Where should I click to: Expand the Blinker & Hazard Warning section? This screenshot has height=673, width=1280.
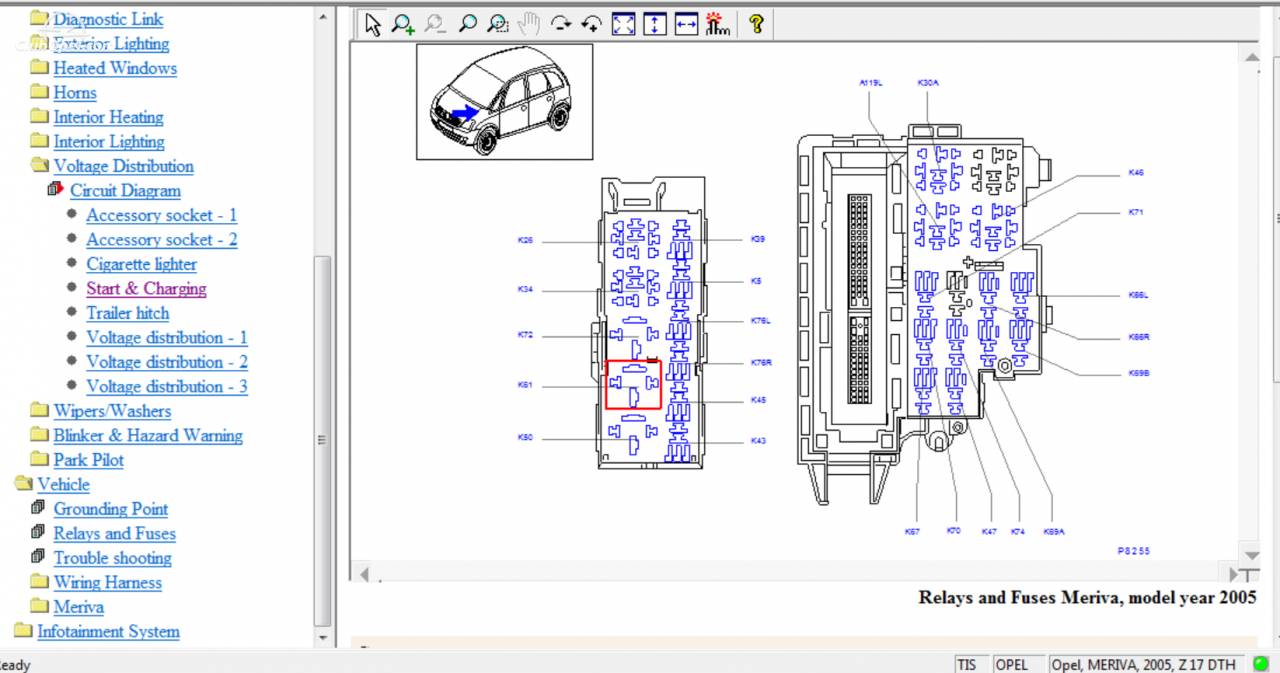[148, 435]
